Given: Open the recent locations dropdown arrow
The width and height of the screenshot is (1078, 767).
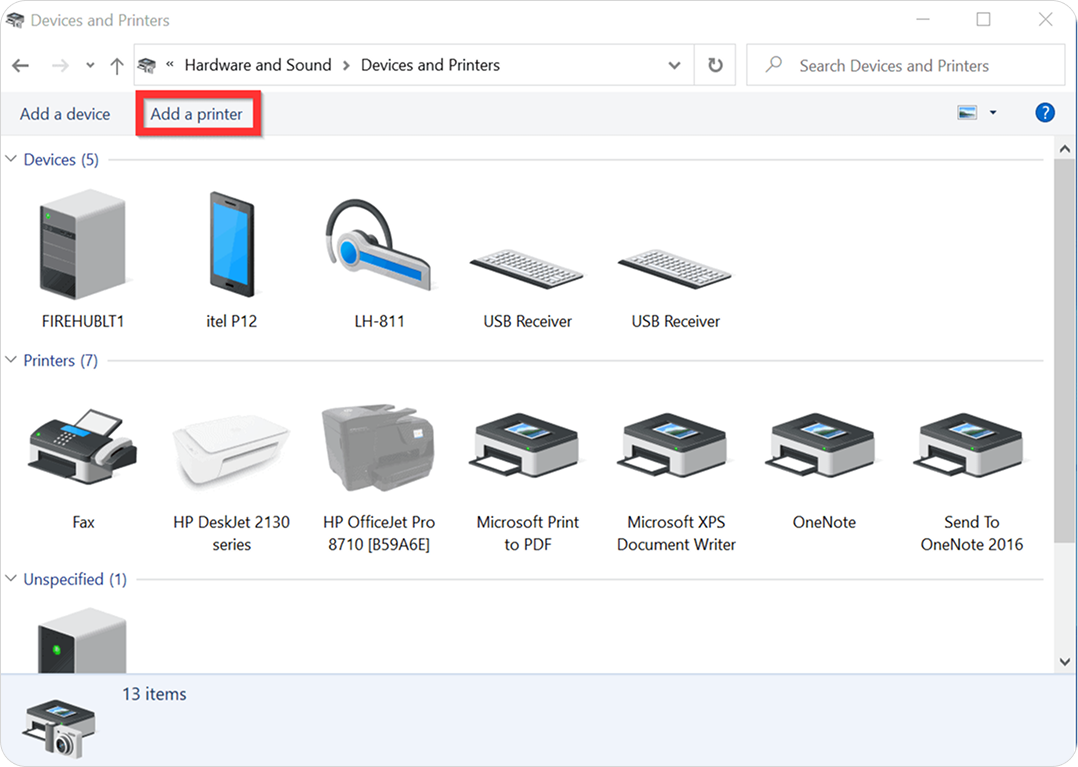Looking at the screenshot, I should pos(90,66).
